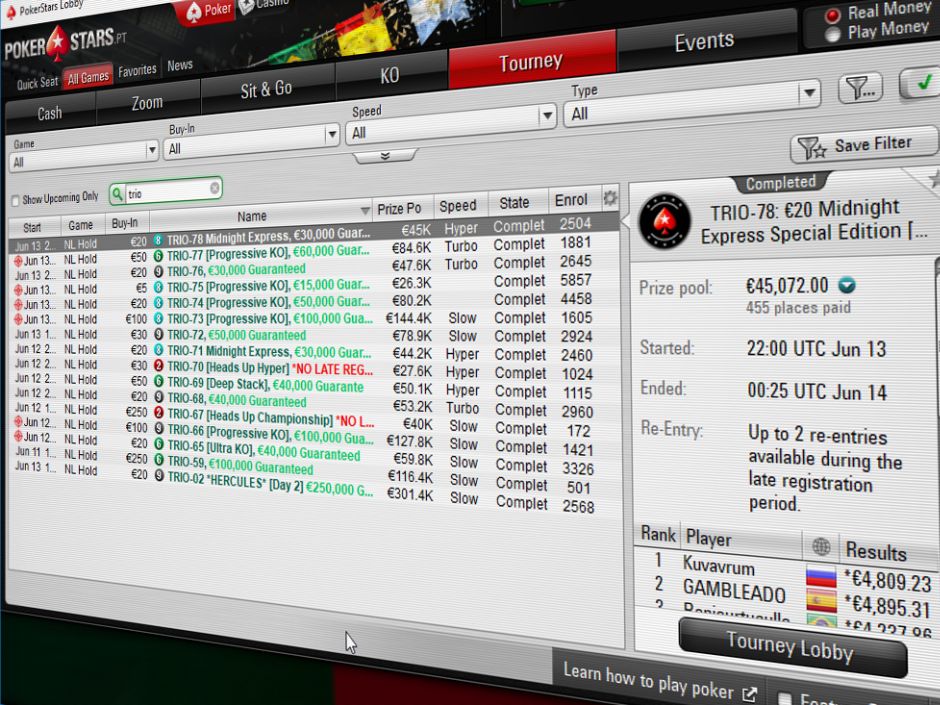Click the 8-max badge on the TRIO-78 row
Image resolution: width=940 pixels, height=705 pixels.
[x=158, y=240]
